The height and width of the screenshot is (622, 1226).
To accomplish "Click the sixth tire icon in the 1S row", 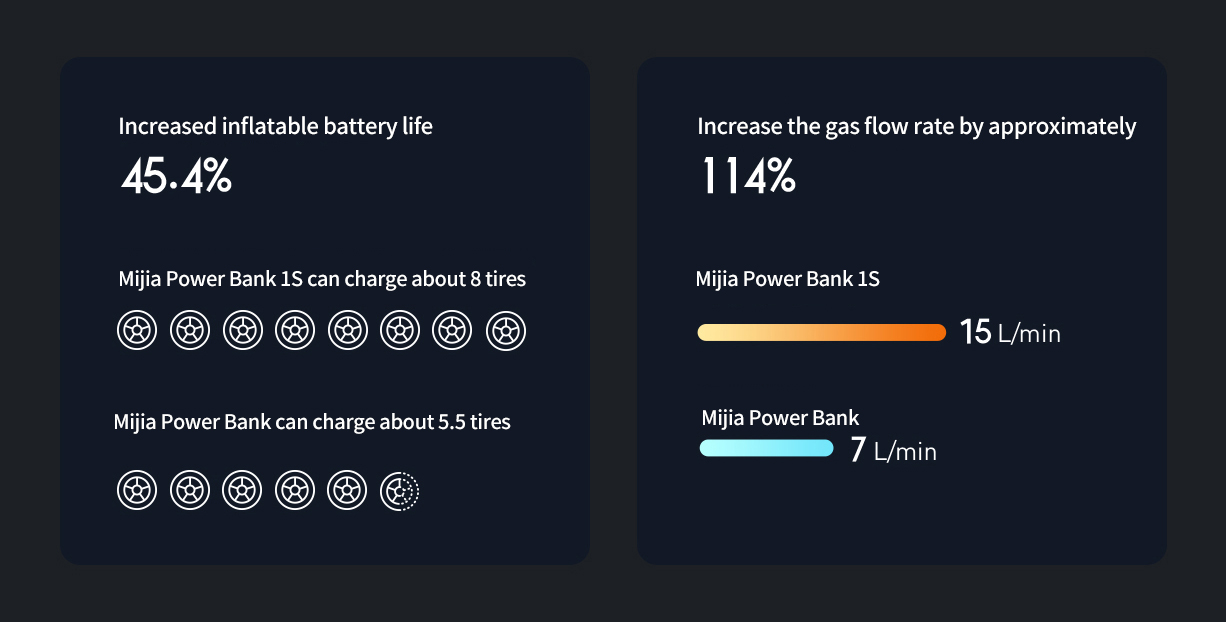I will pyautogui.click(x=400, y=331).
